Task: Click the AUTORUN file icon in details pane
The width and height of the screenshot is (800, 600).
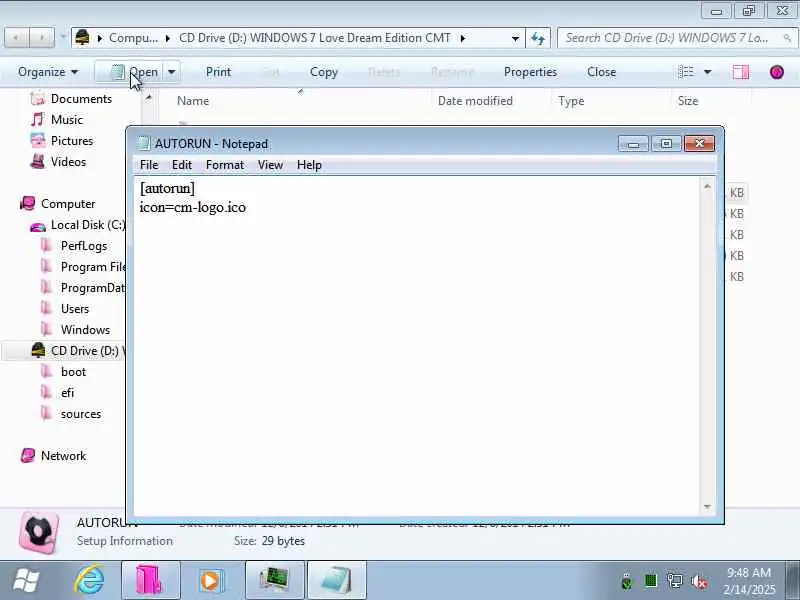Action: coord(39,533)
